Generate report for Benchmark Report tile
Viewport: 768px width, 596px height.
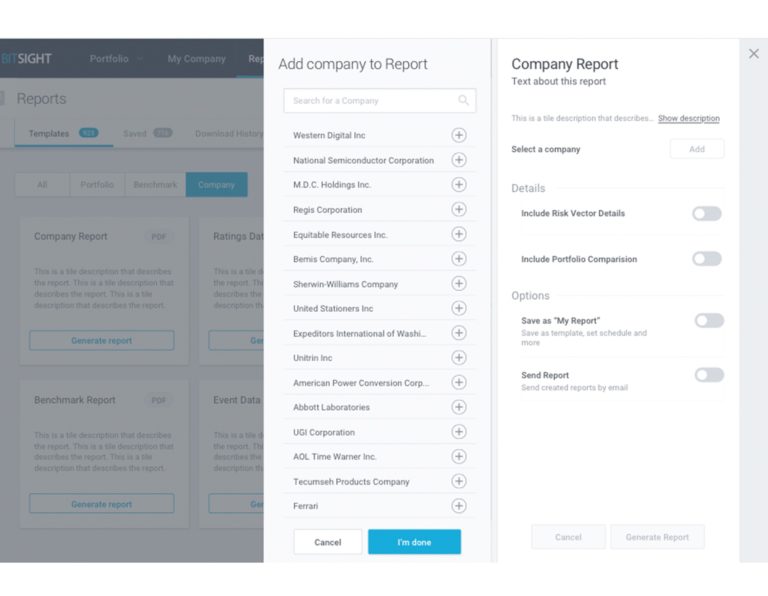(x=101, y=504)
